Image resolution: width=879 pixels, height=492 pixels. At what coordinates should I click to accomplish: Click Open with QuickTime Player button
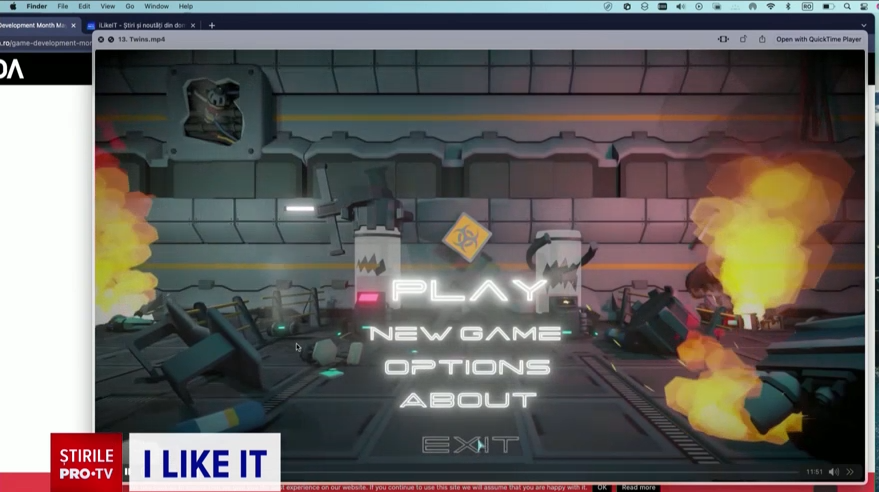(x=818, y=39)
